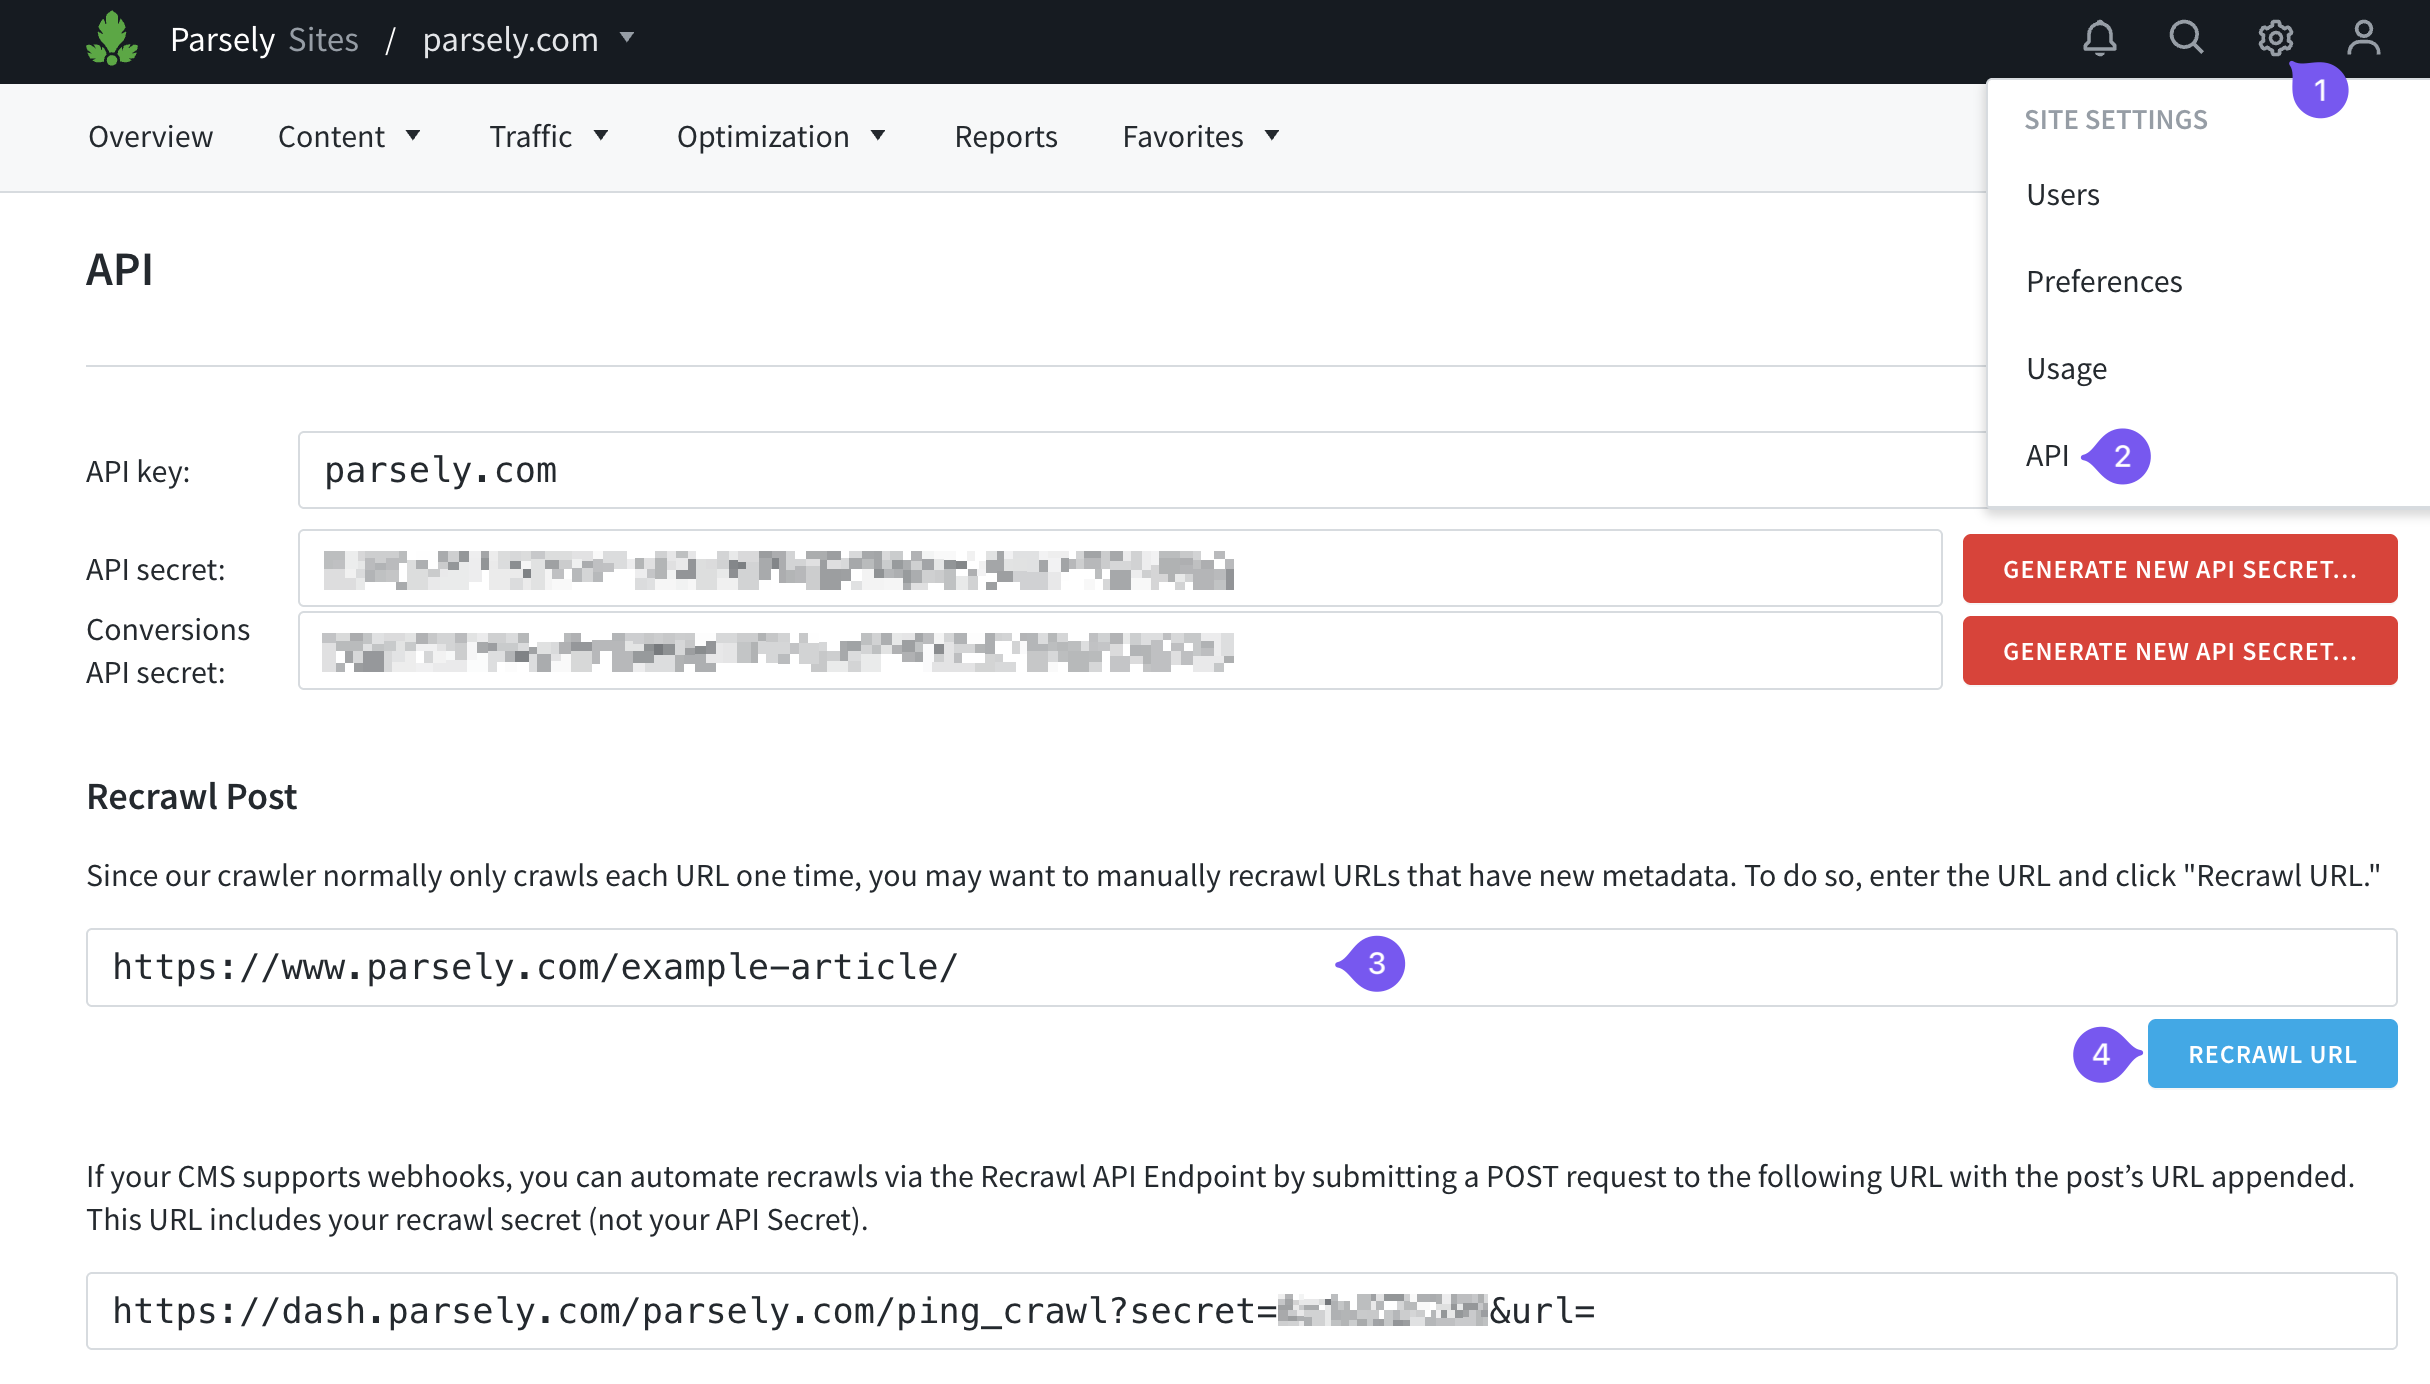2430x1384 pixels.
Task: Generate new Conversions API secret
Action: tap(2179, 651)
